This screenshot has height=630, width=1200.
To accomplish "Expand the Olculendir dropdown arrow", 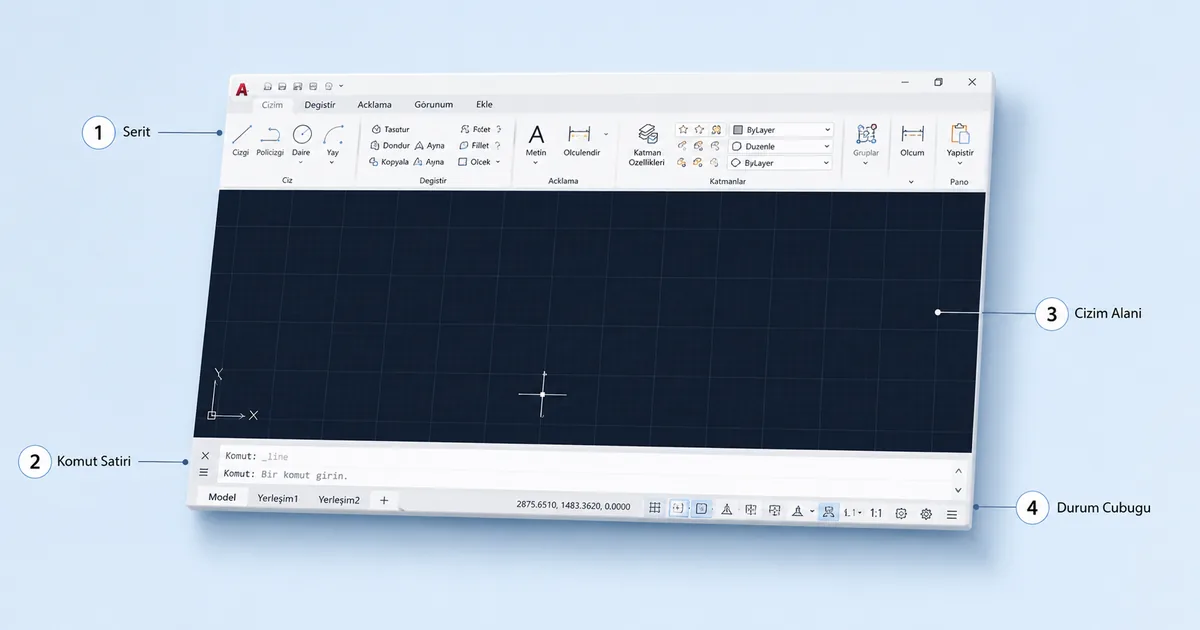I will pos(606,133).
